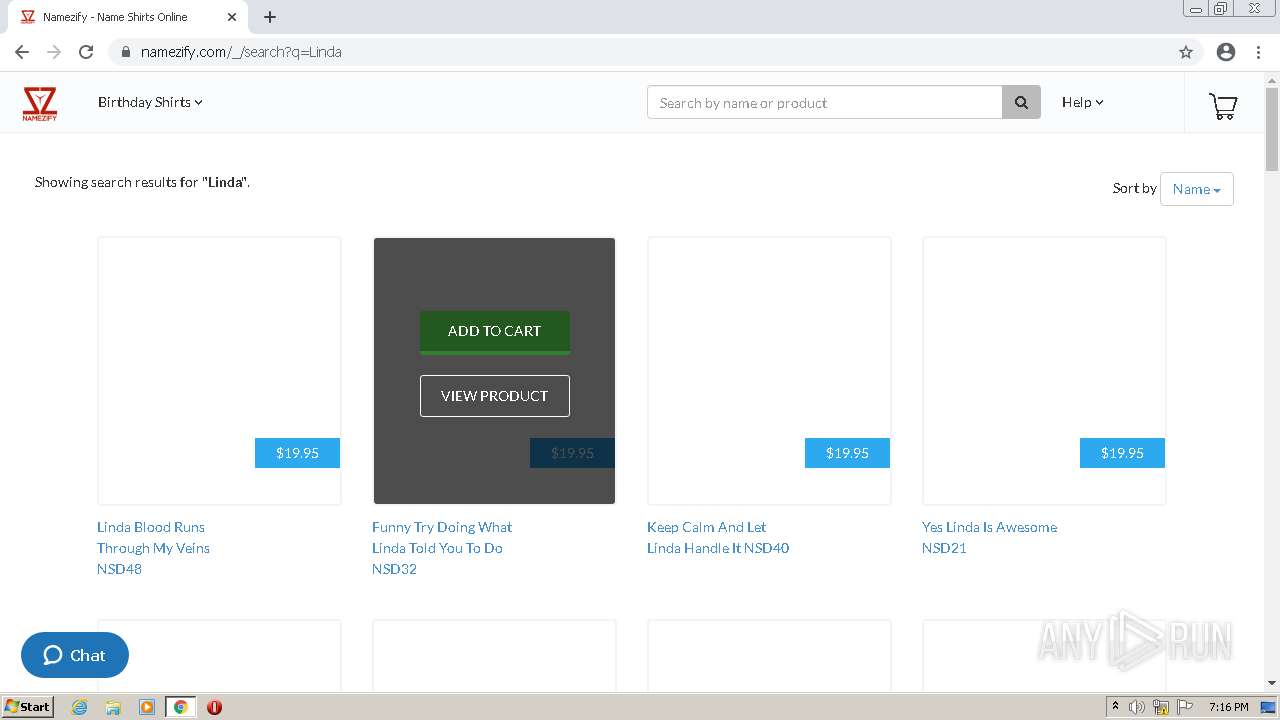Close the Namezify tab

232,17
